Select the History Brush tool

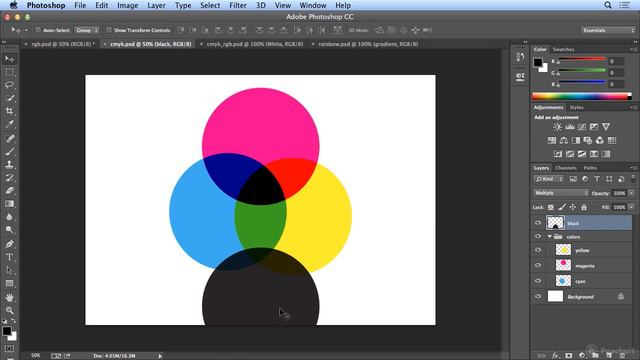tap(9, 178)
